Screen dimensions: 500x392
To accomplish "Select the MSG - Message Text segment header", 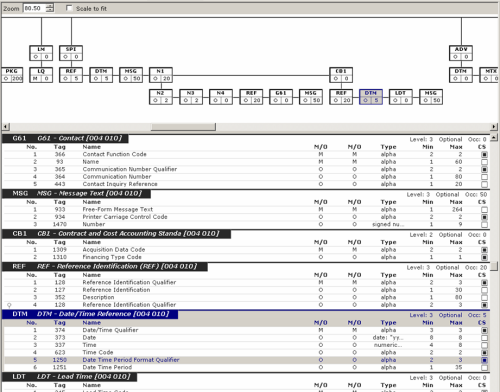I will [76, 194].
